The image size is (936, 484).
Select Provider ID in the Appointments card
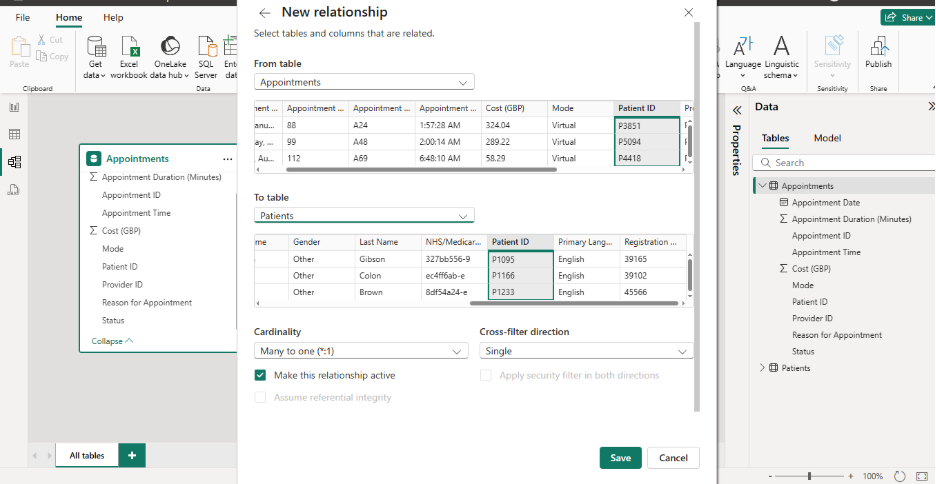click(x=122, y=285)
